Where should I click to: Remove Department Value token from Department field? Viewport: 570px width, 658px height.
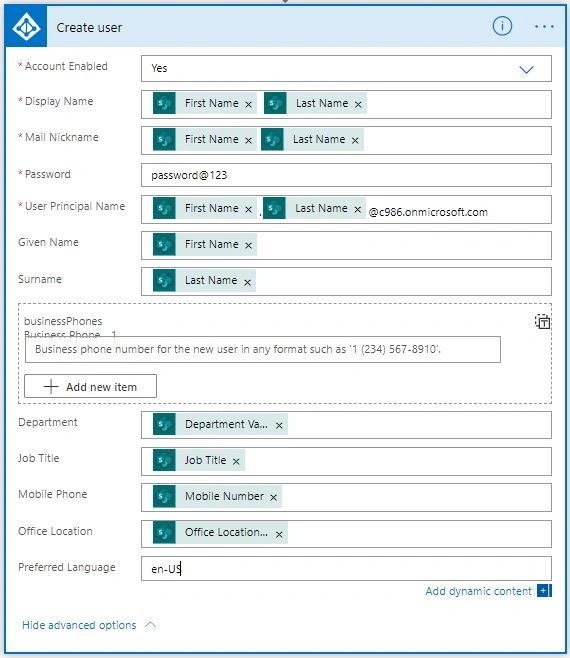pyautogui.click(x=279, y=426)
